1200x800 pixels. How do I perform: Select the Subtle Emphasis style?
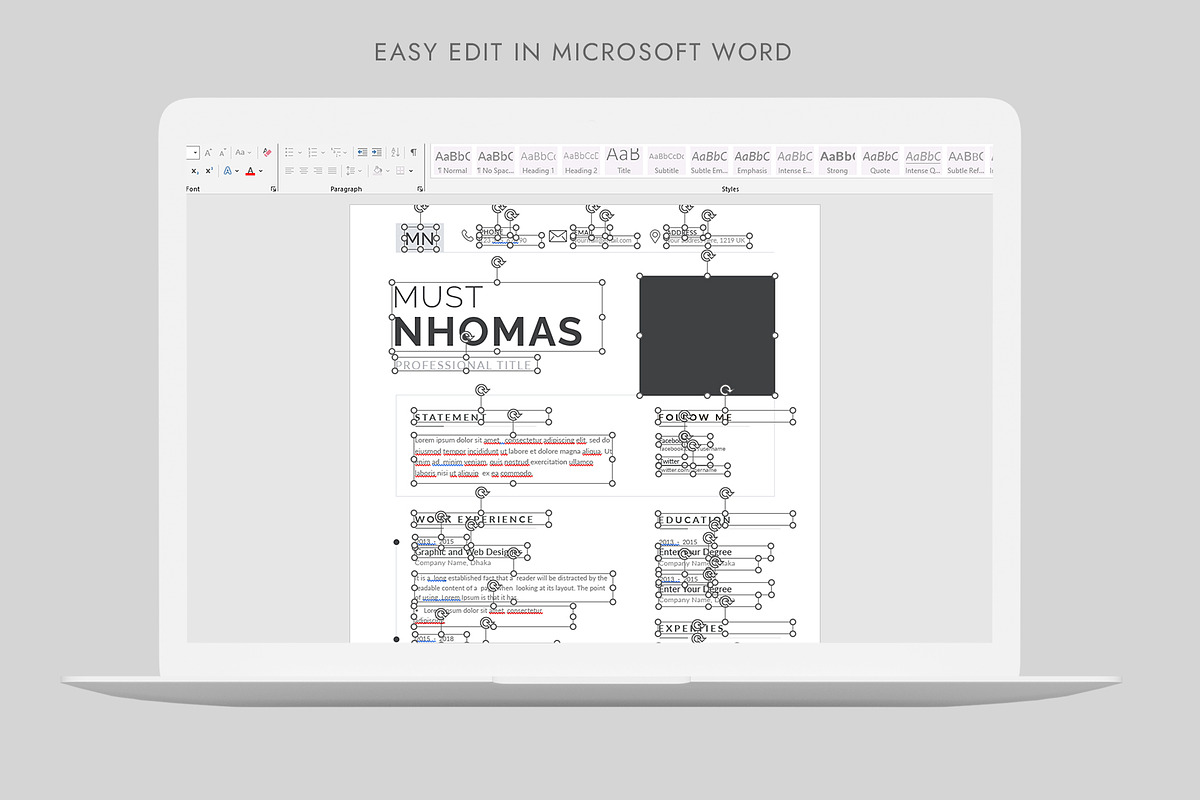tap(709, 161)
